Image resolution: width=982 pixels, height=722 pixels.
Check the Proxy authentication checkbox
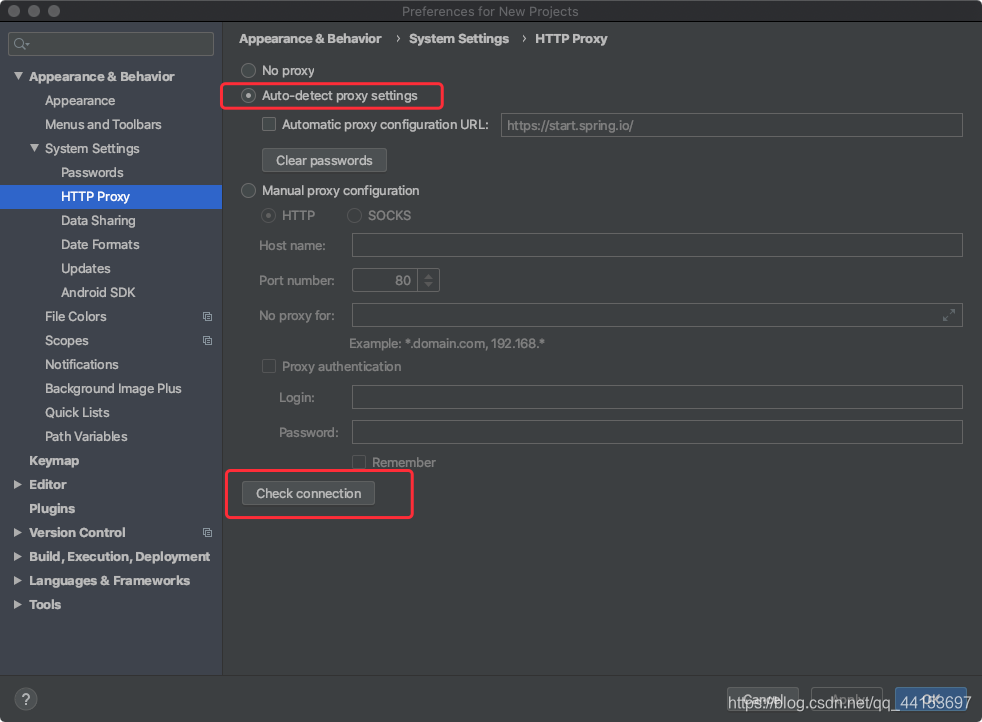click(x=269, y=366)
